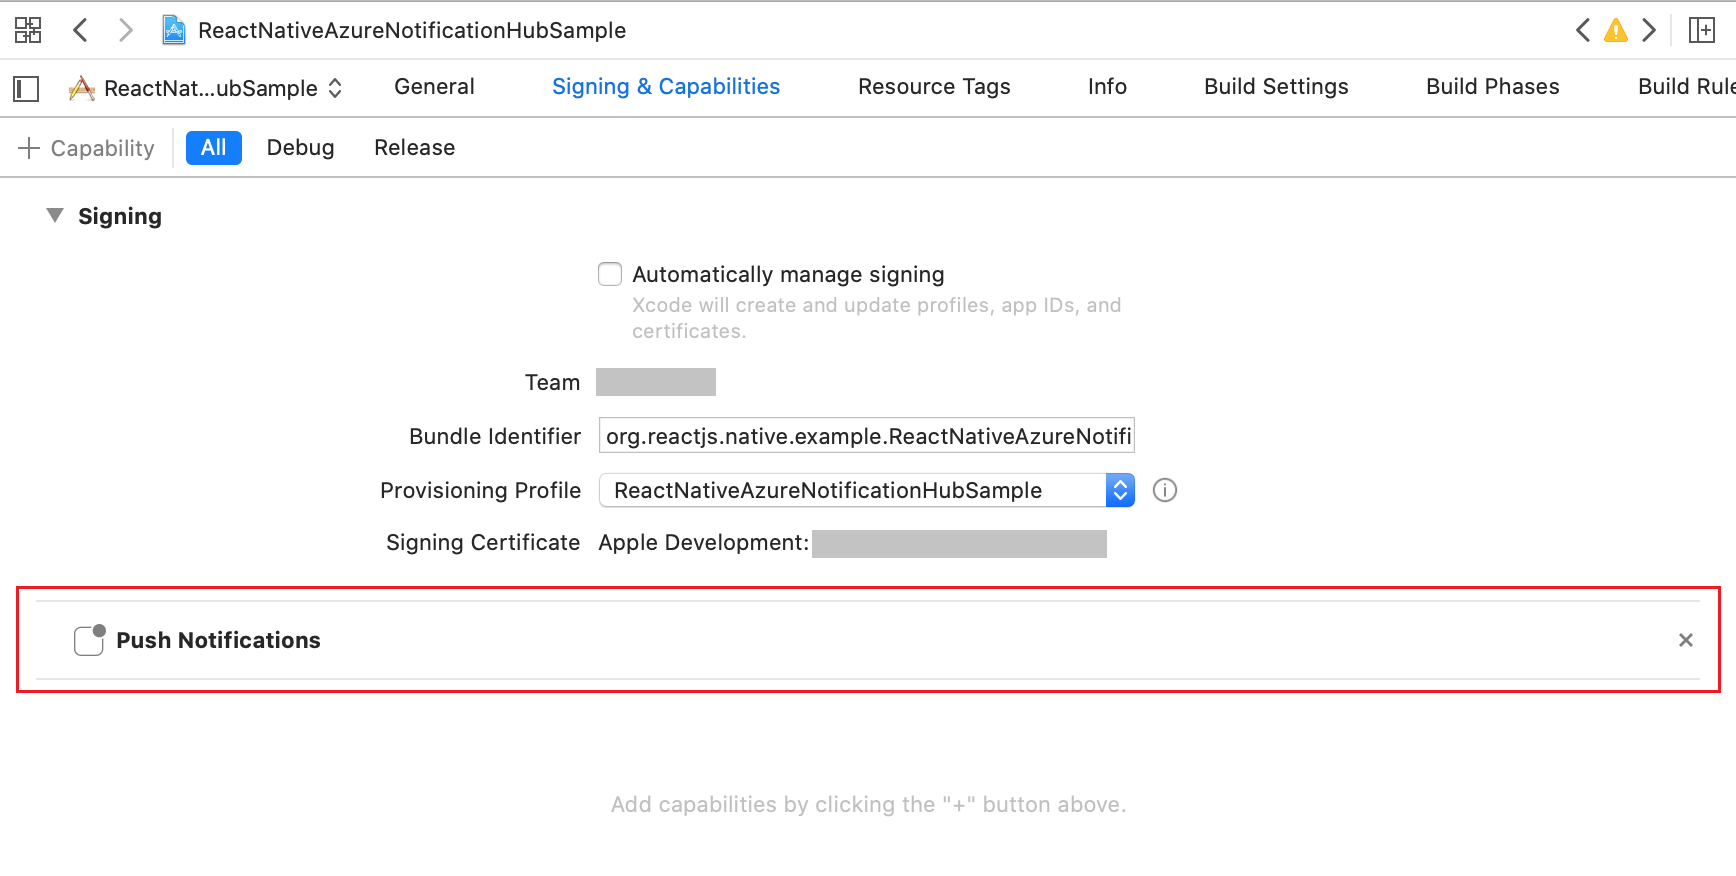Open the related items grid menu

[x=28, y=30]
